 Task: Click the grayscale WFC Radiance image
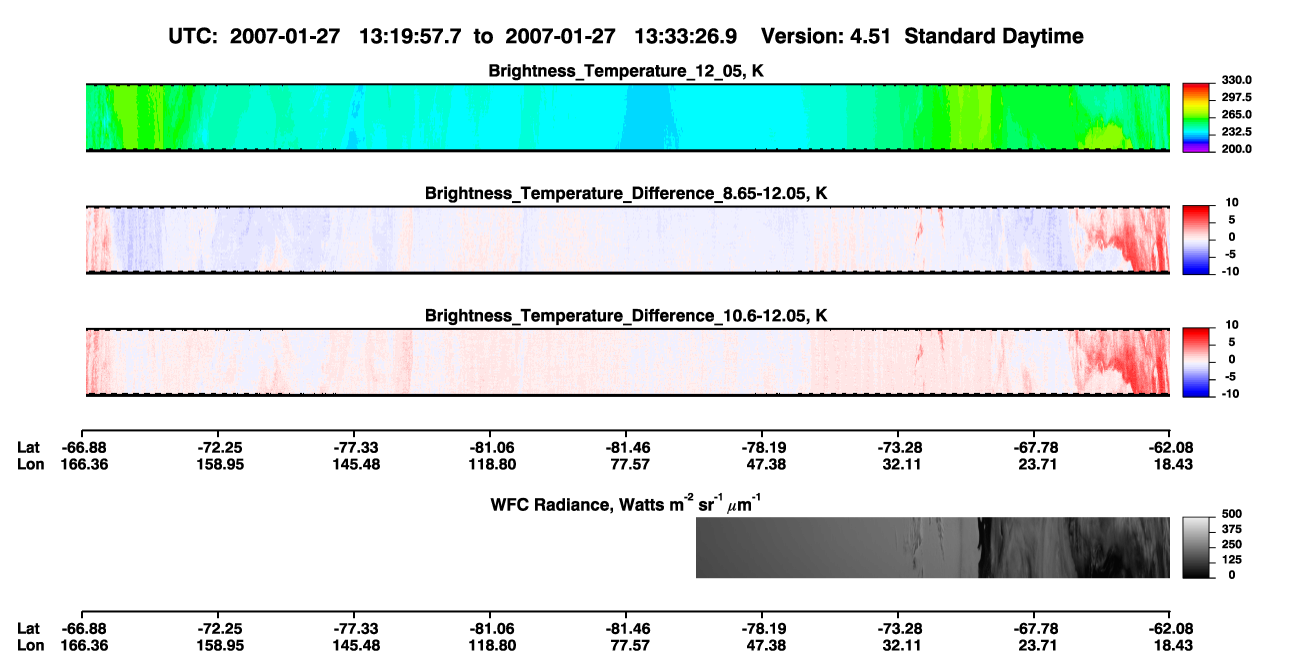(x=933, y=547)
